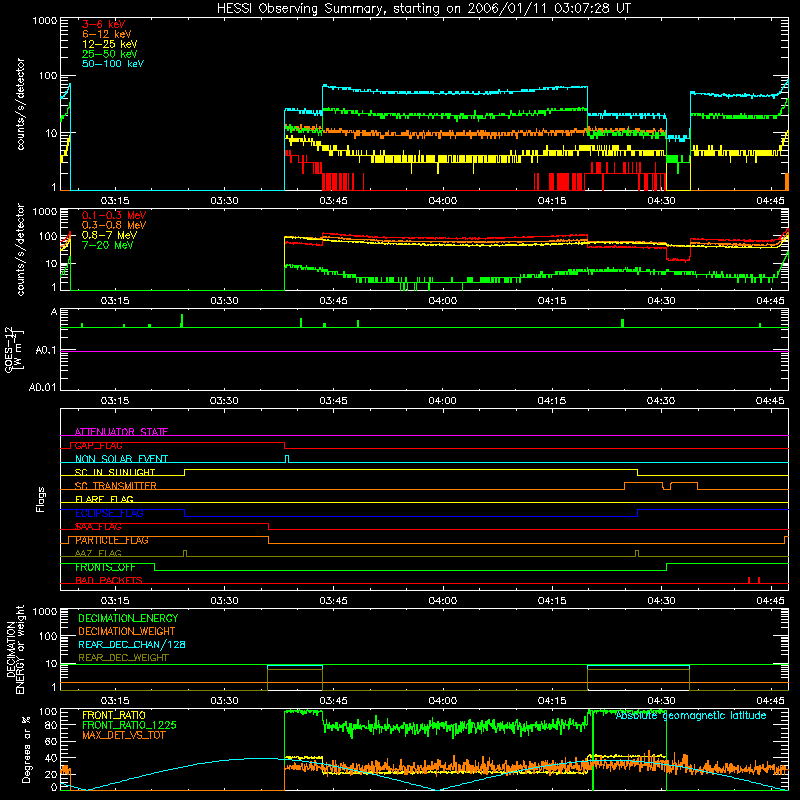Click the REAR_DEC_WEIGHT legend label
Screen dimensions: 800x800
click(x=123, y=658)
